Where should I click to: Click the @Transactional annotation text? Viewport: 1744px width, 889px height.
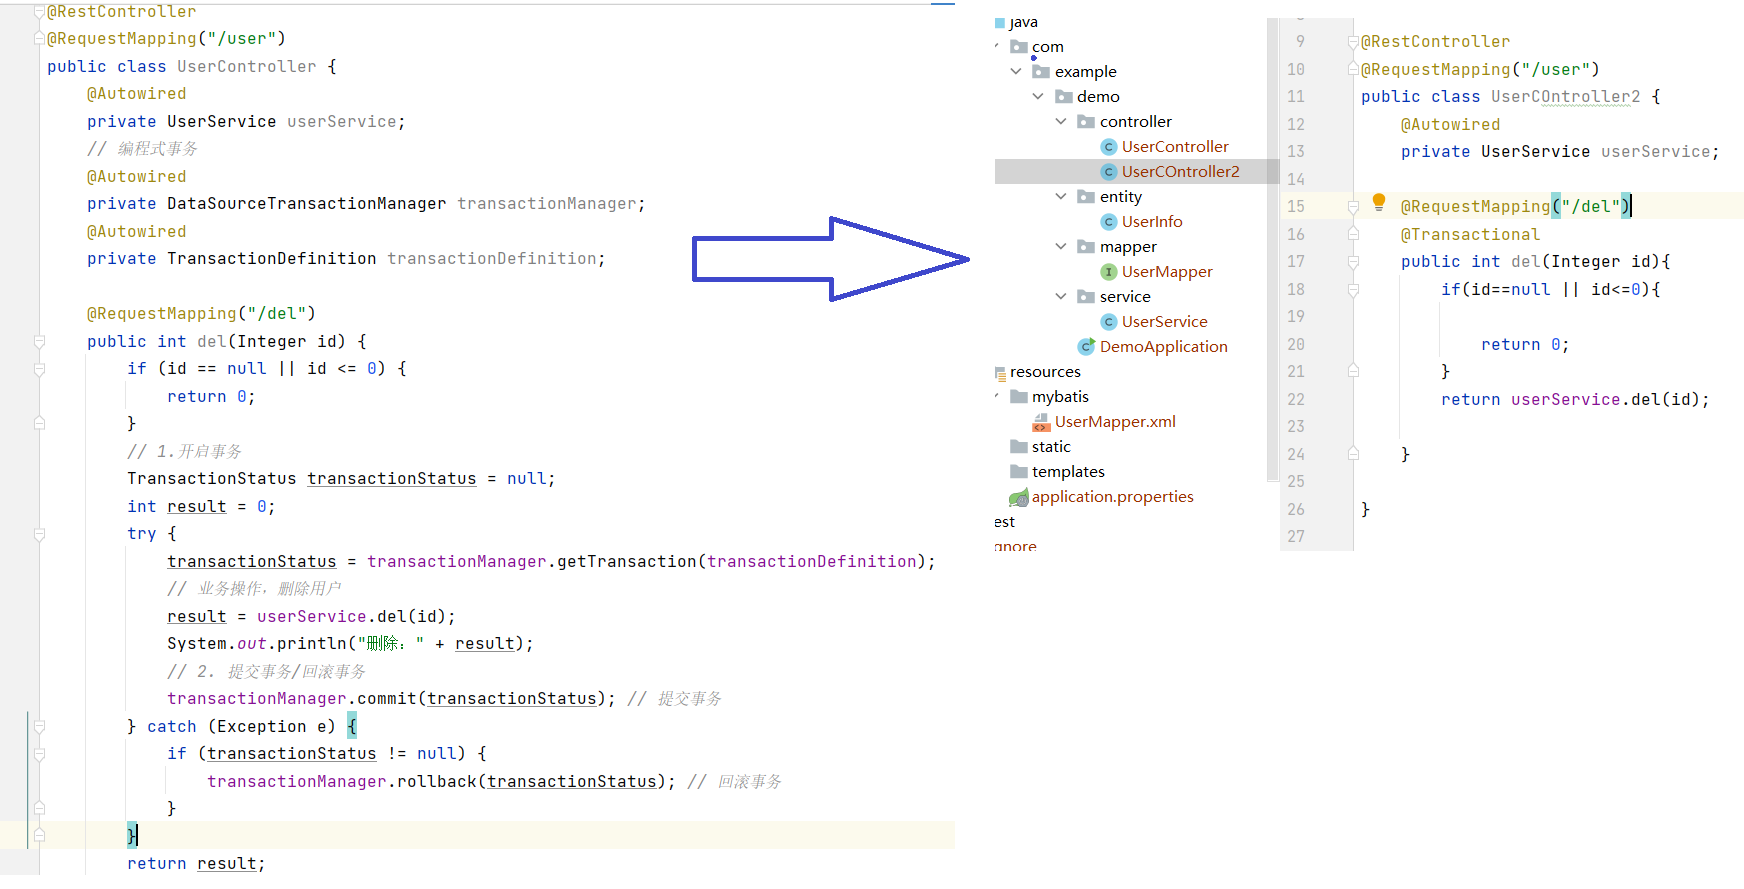click(x=1470, y=235)
